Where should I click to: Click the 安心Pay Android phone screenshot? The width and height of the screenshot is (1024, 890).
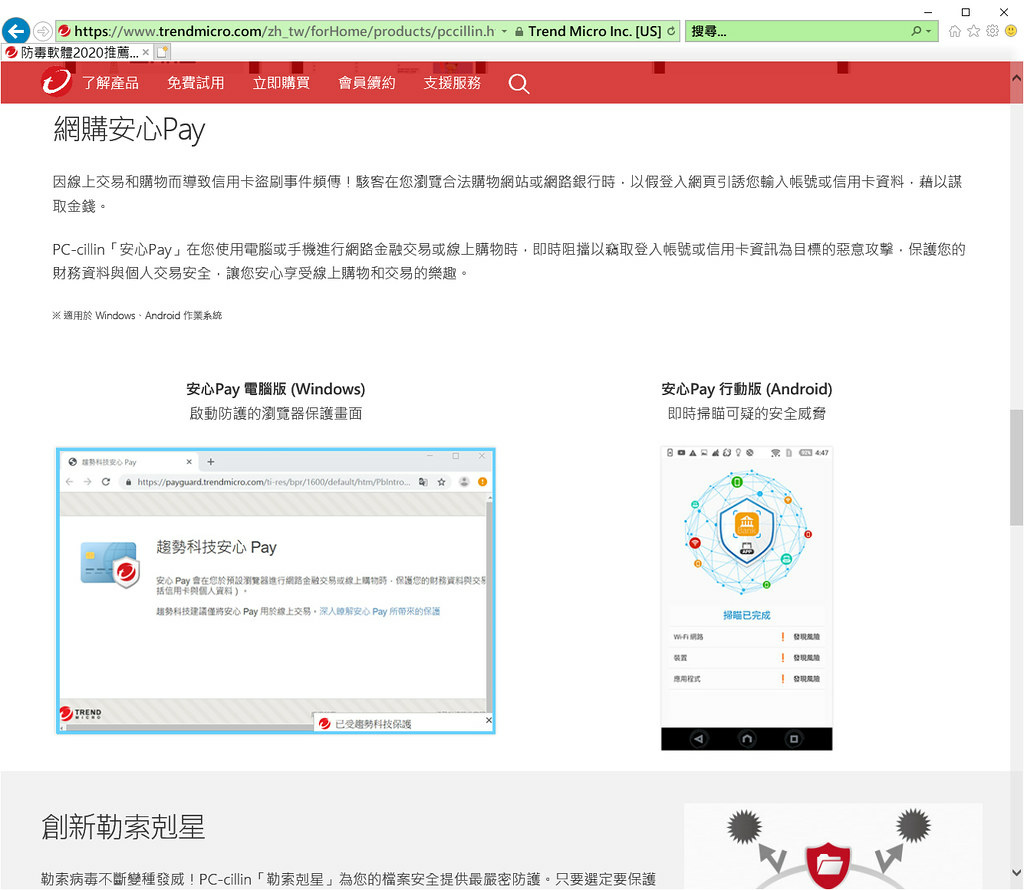[746, 598]
